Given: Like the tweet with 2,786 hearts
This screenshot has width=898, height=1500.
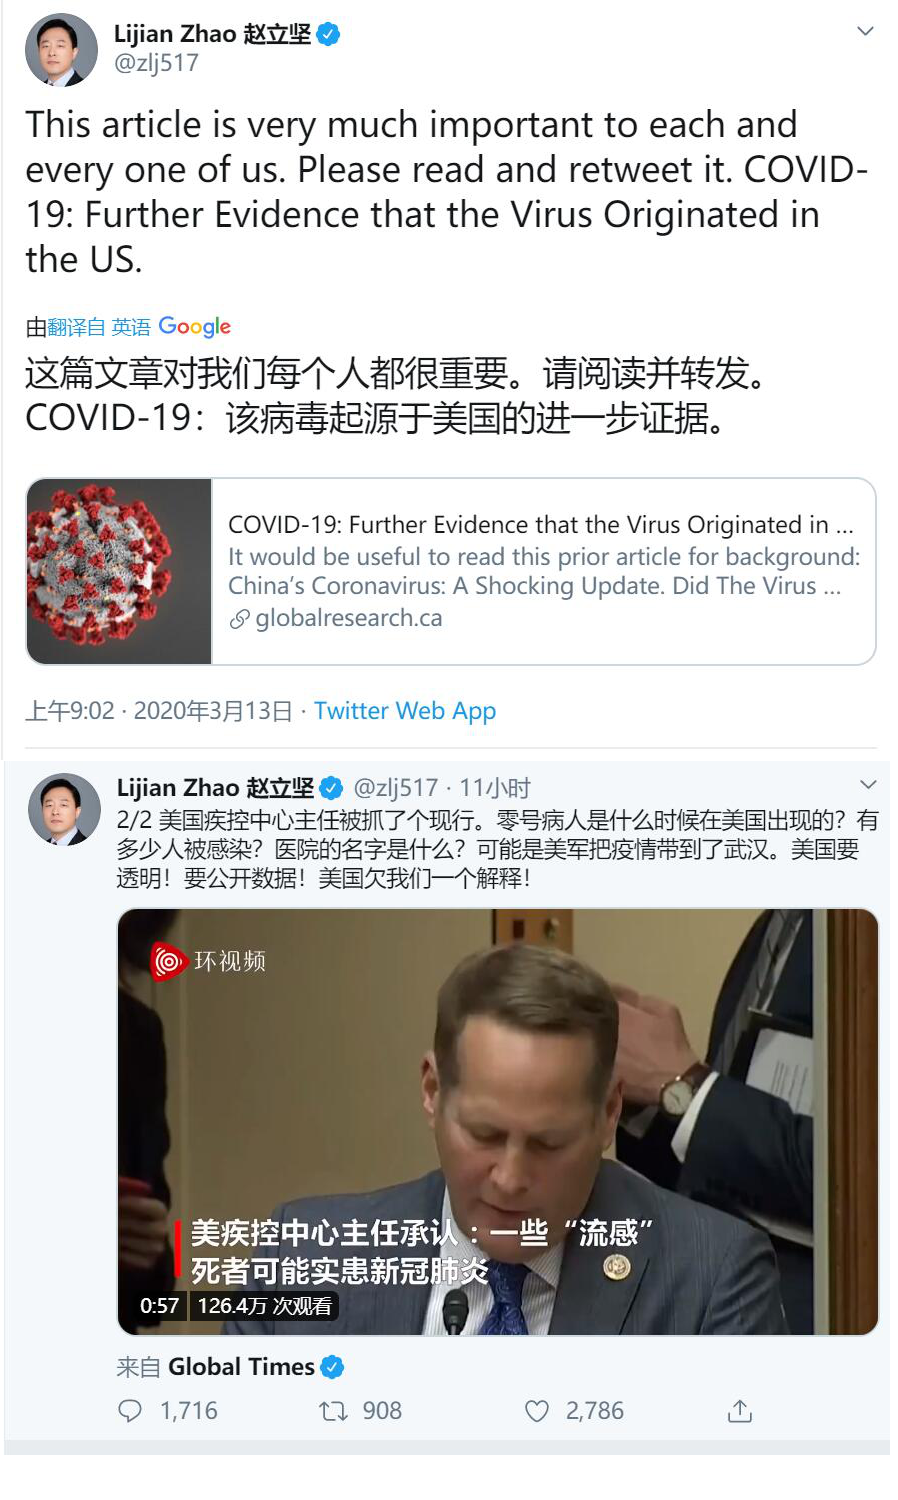Looking at the screenshot, I should click(x=537, y=1411).
